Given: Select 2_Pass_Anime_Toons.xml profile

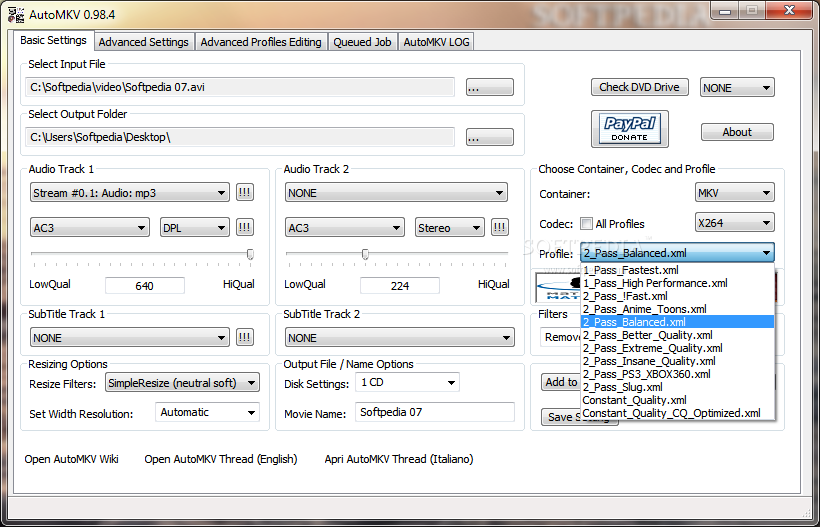Looking at the screenshot, I should 677,310.
